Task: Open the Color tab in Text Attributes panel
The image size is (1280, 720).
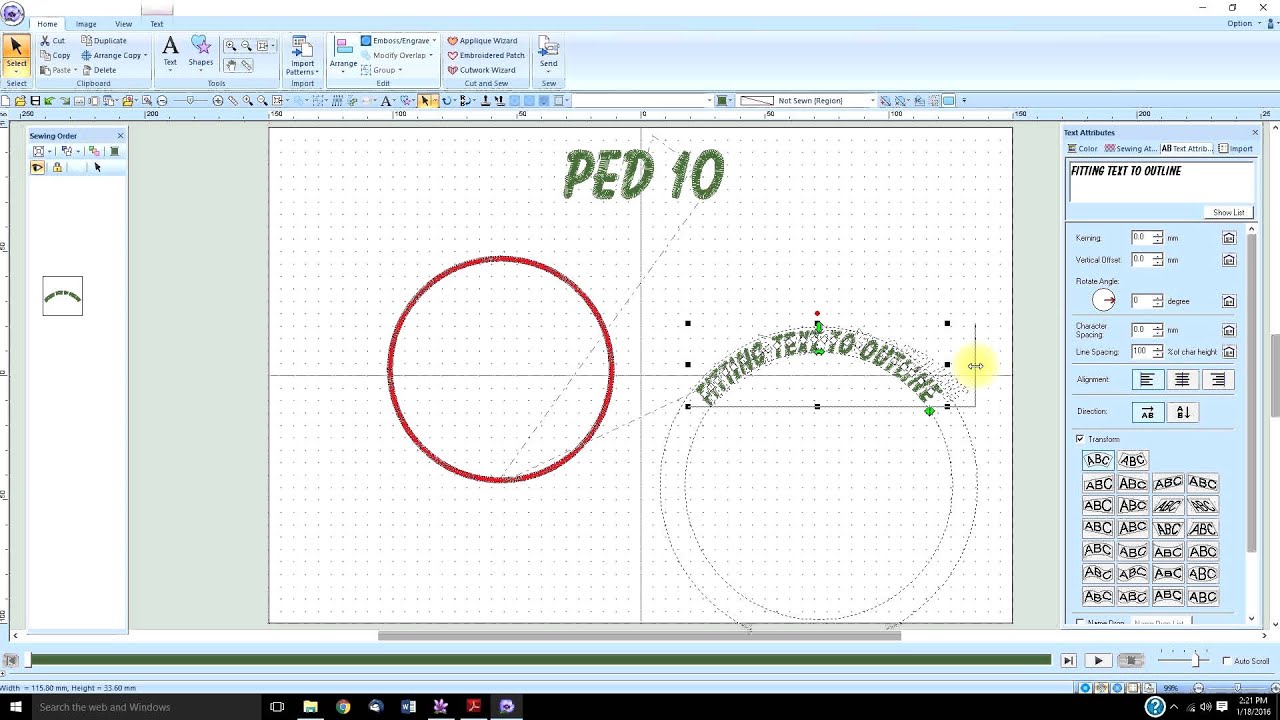Action: tap(1083, 149)
